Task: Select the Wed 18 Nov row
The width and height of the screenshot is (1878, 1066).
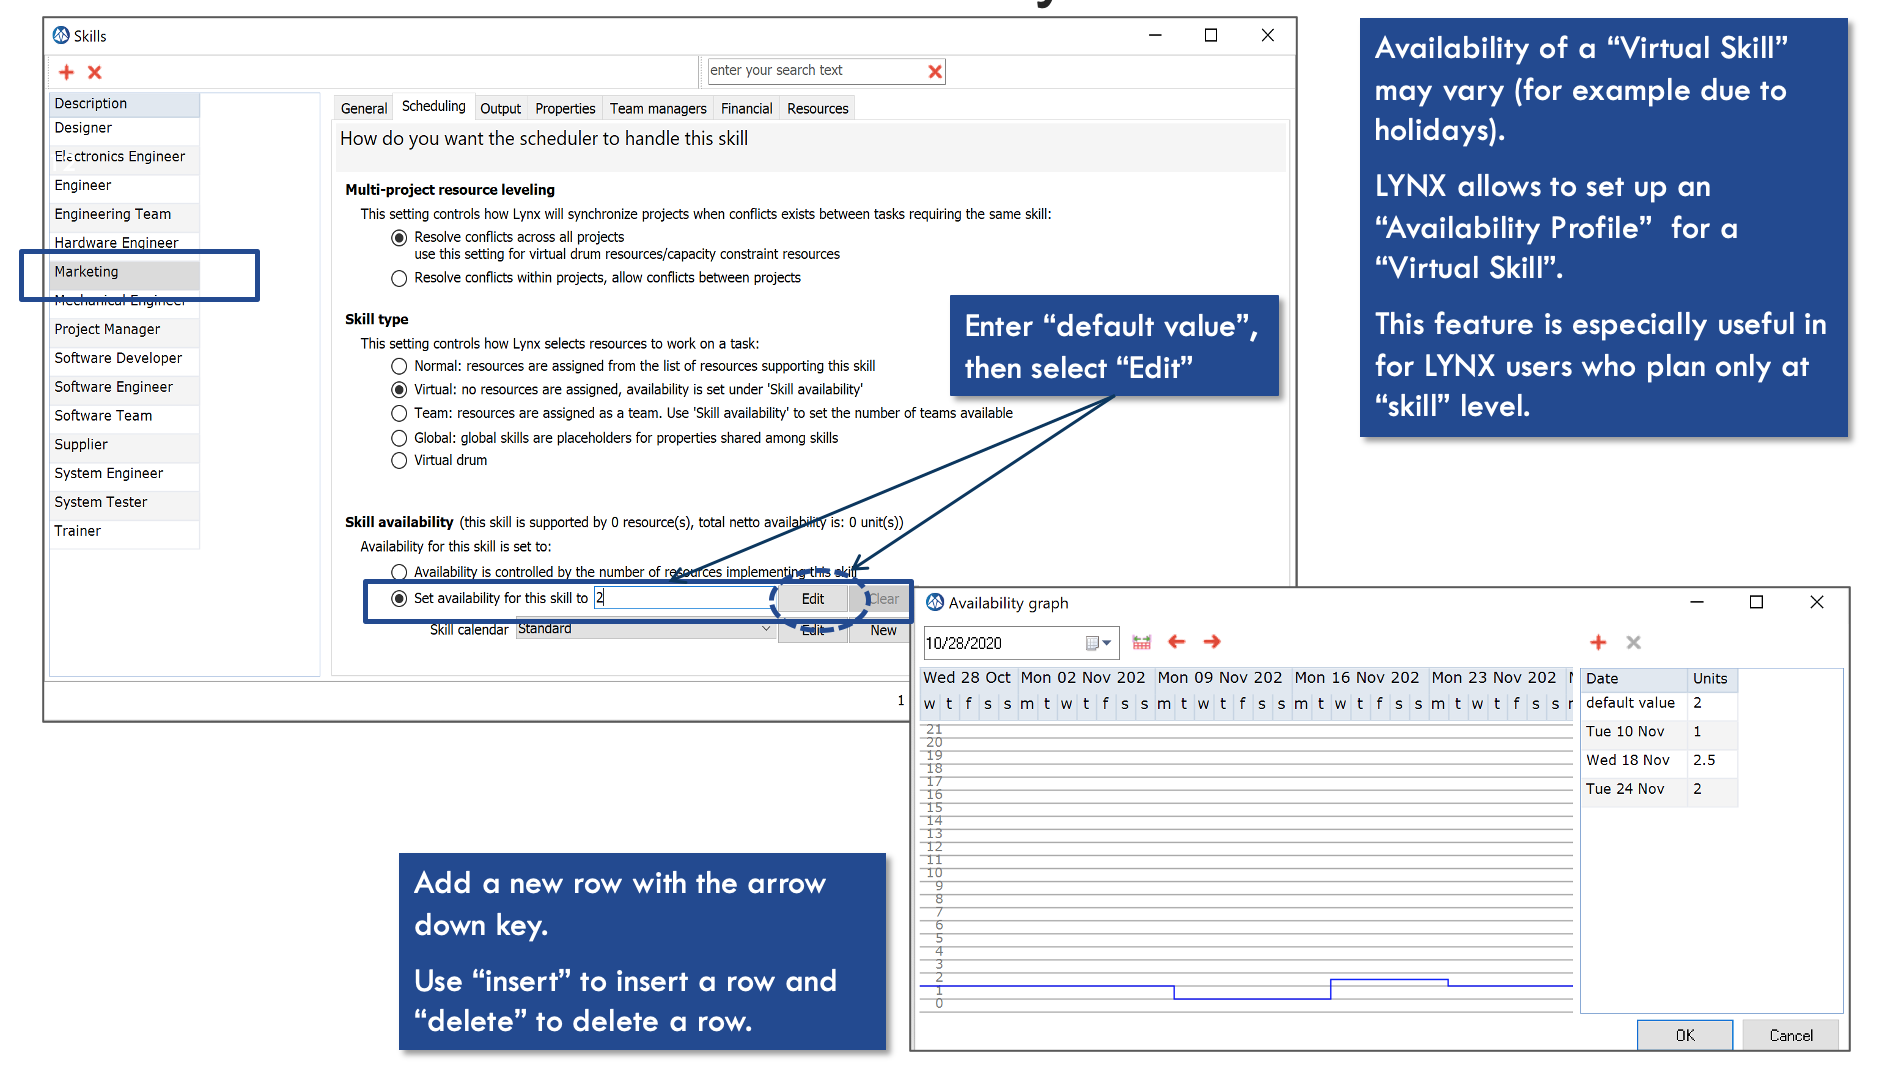Action: coord(1659,761)
